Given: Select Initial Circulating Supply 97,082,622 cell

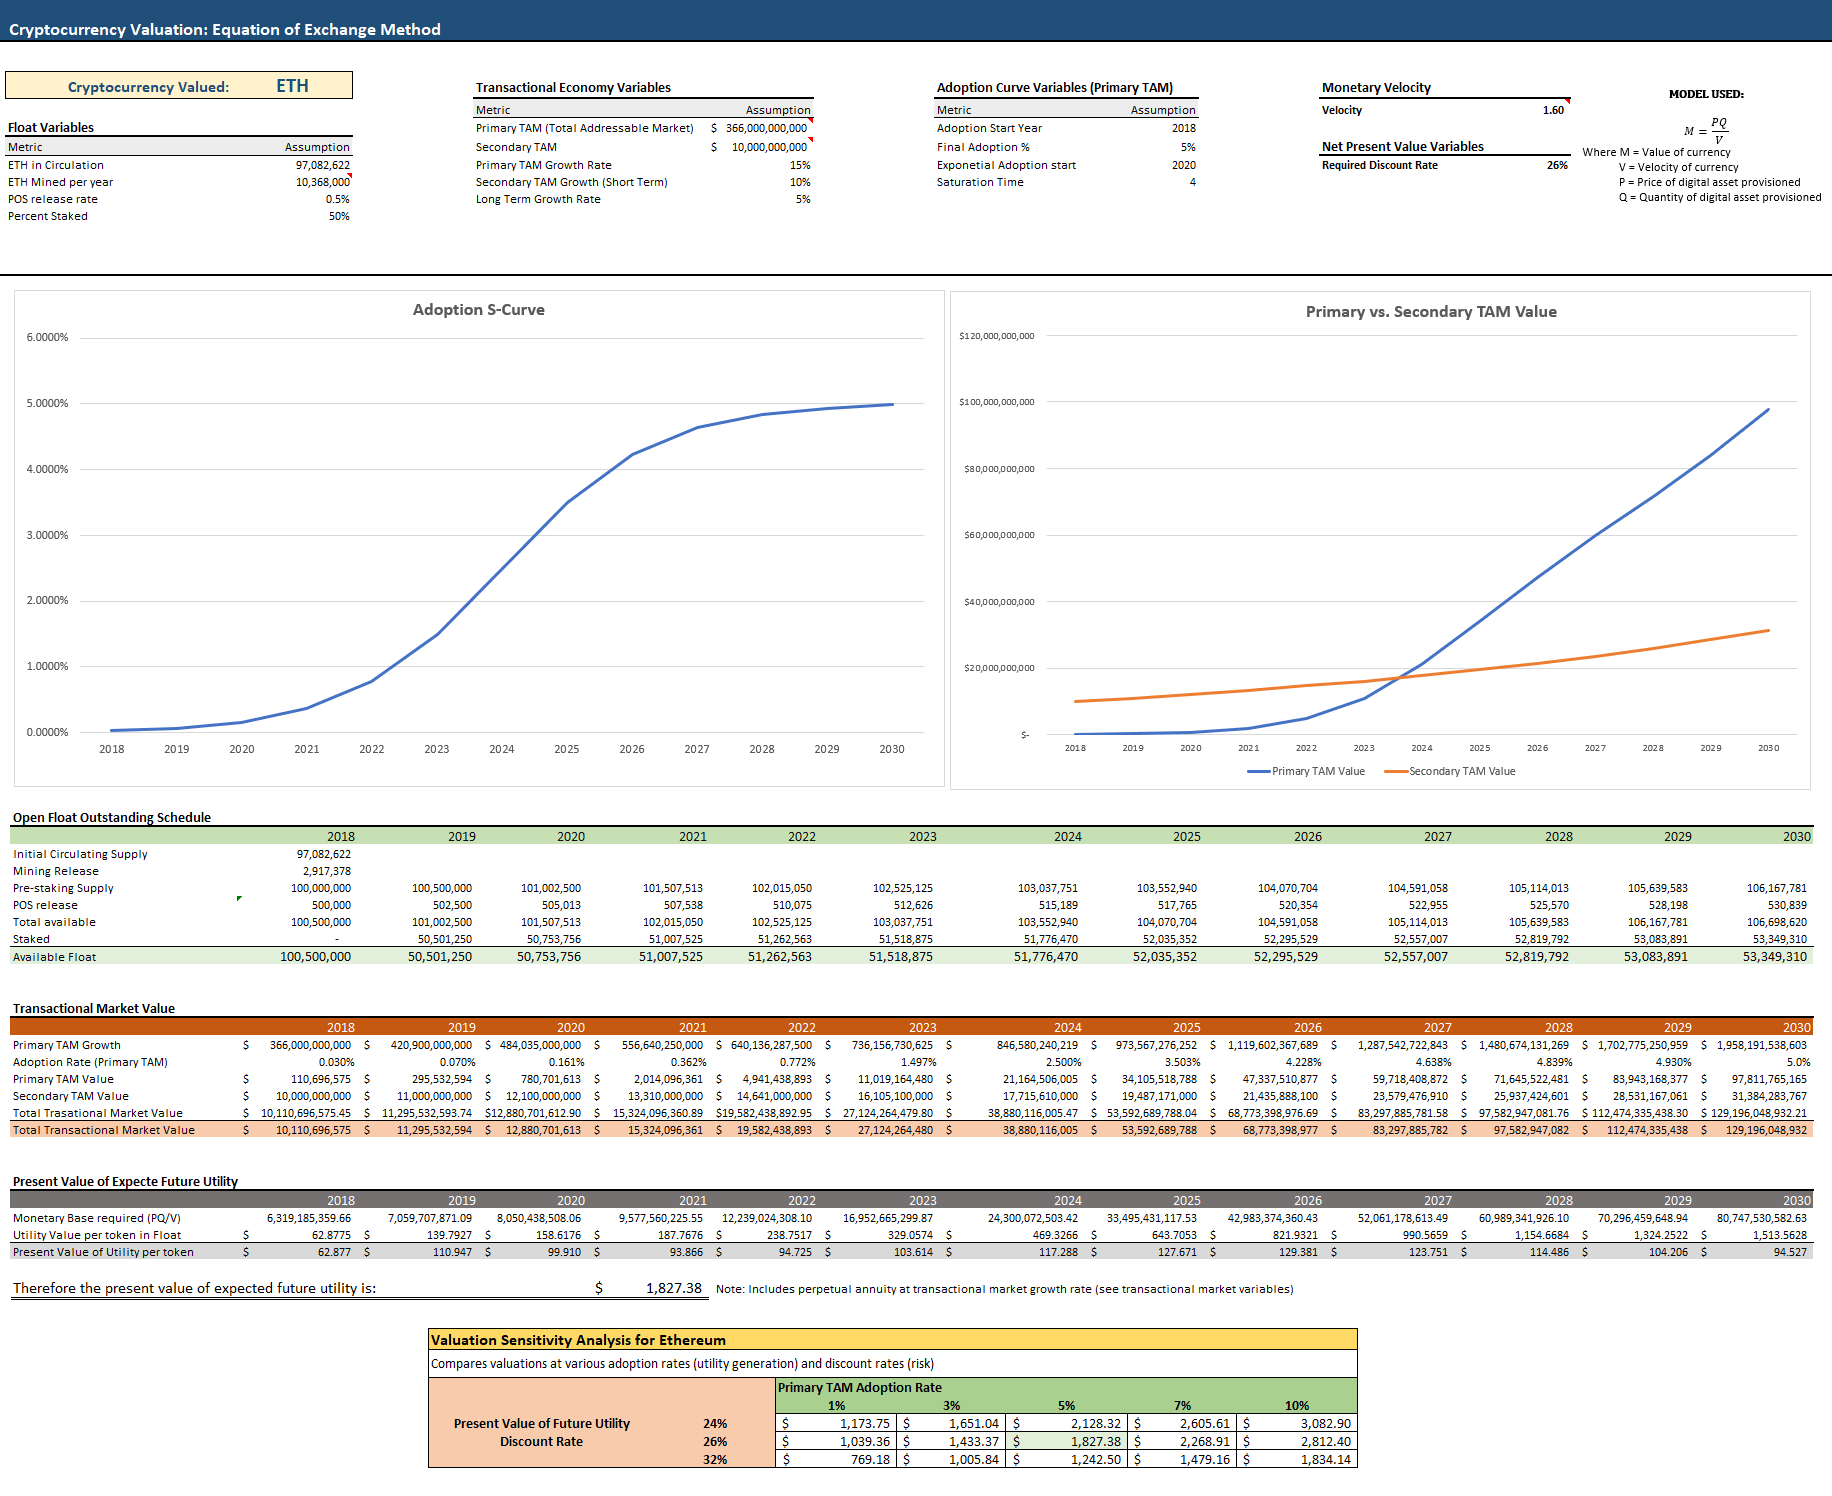Looking at the screenshot, I should coord(323,854).
